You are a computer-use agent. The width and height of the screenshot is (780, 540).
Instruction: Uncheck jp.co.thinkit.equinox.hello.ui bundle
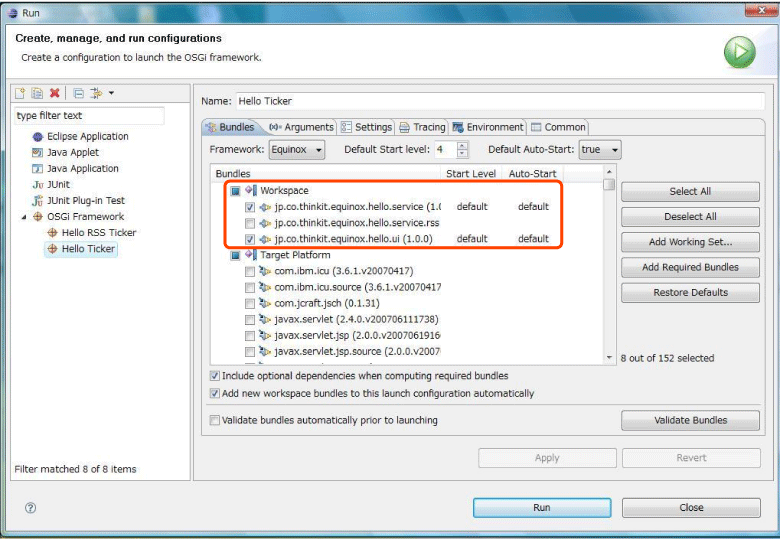pos(250,239)
